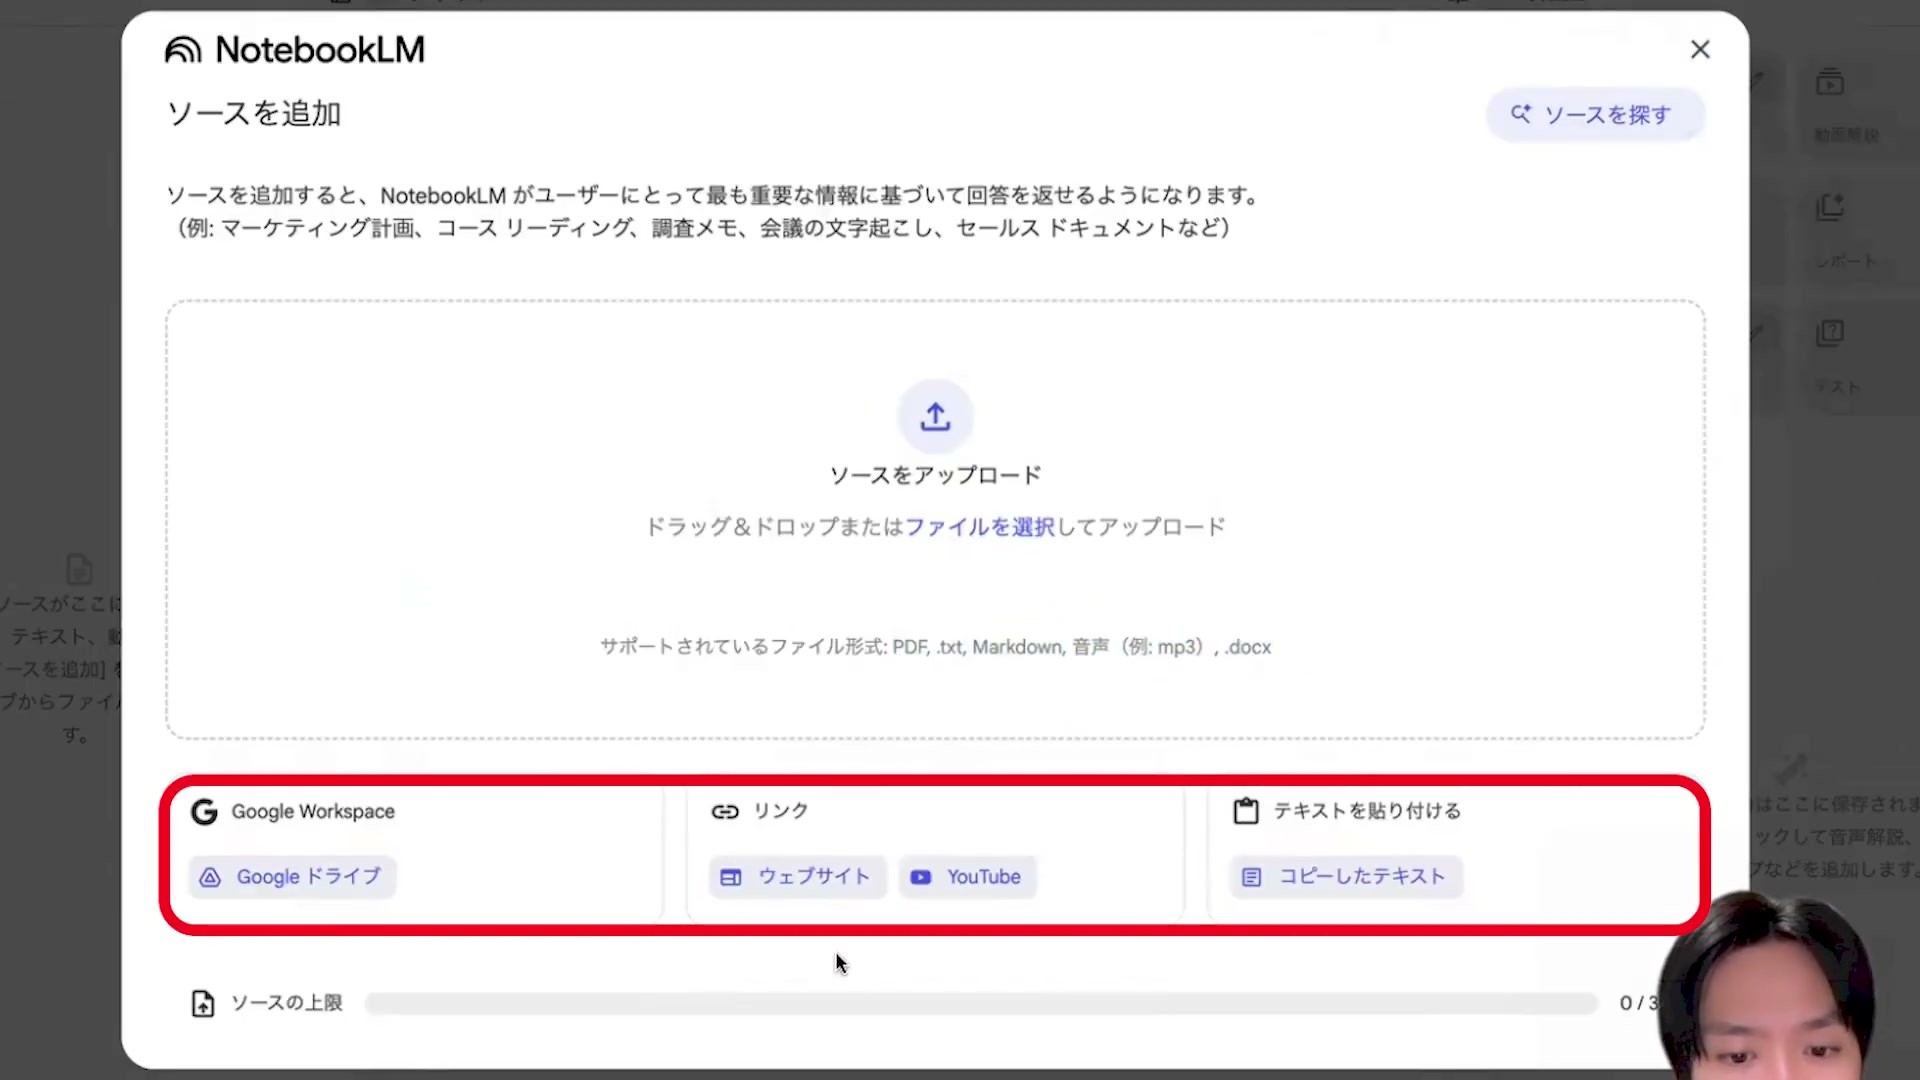The image size is (1920, 1080).
Task: Open the ファイルを選択 link
Action: (x=979, y=527)
